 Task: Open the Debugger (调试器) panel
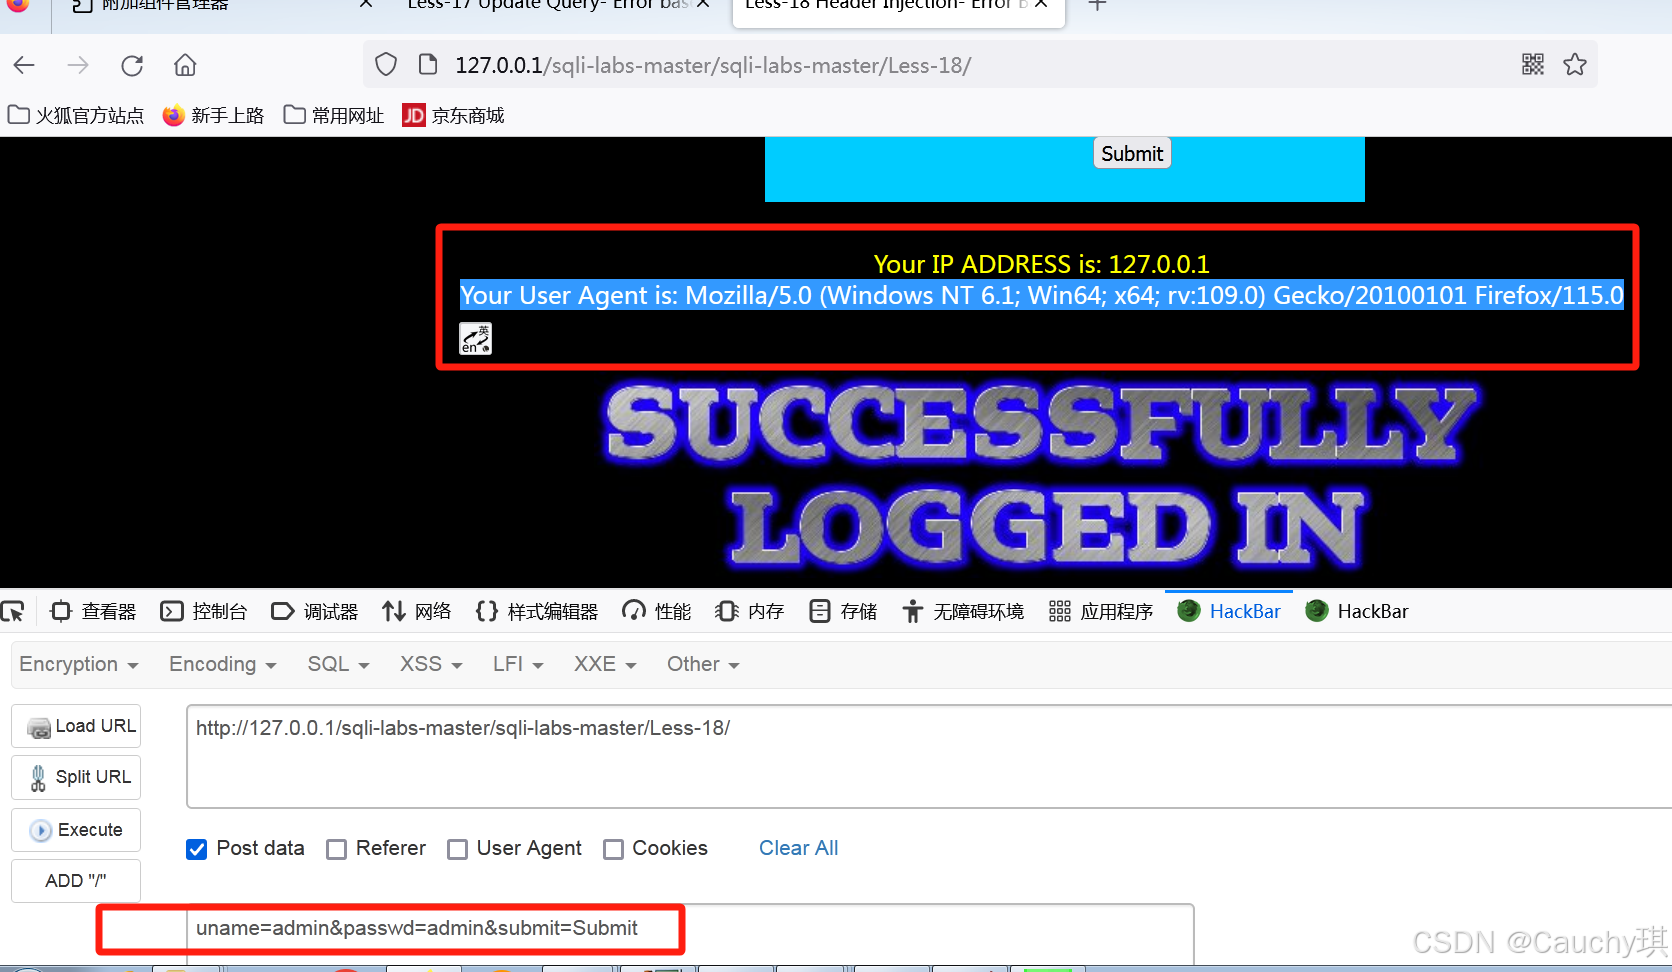[315, 611]
